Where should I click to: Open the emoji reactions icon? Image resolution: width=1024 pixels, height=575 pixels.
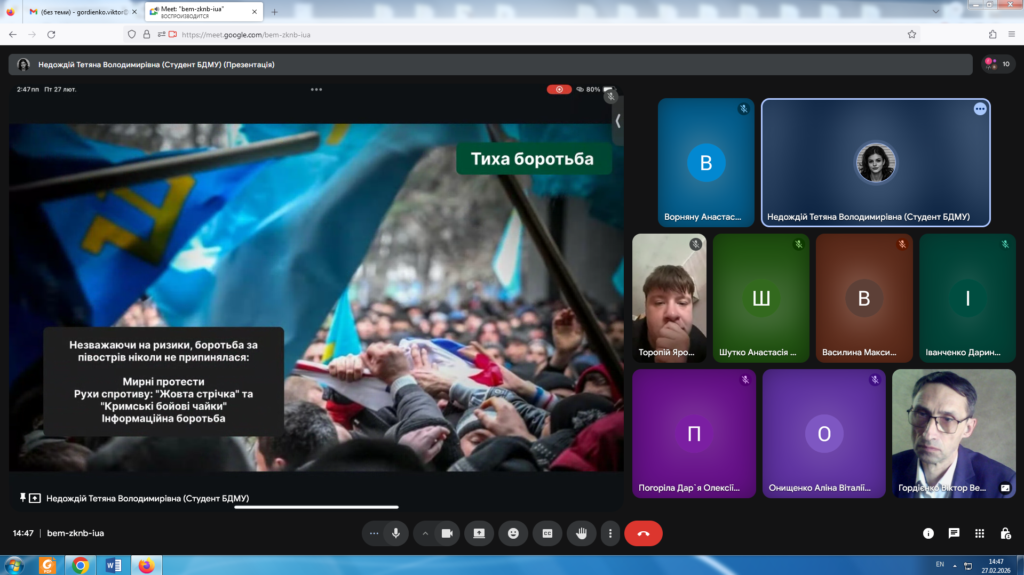(513, 534)
